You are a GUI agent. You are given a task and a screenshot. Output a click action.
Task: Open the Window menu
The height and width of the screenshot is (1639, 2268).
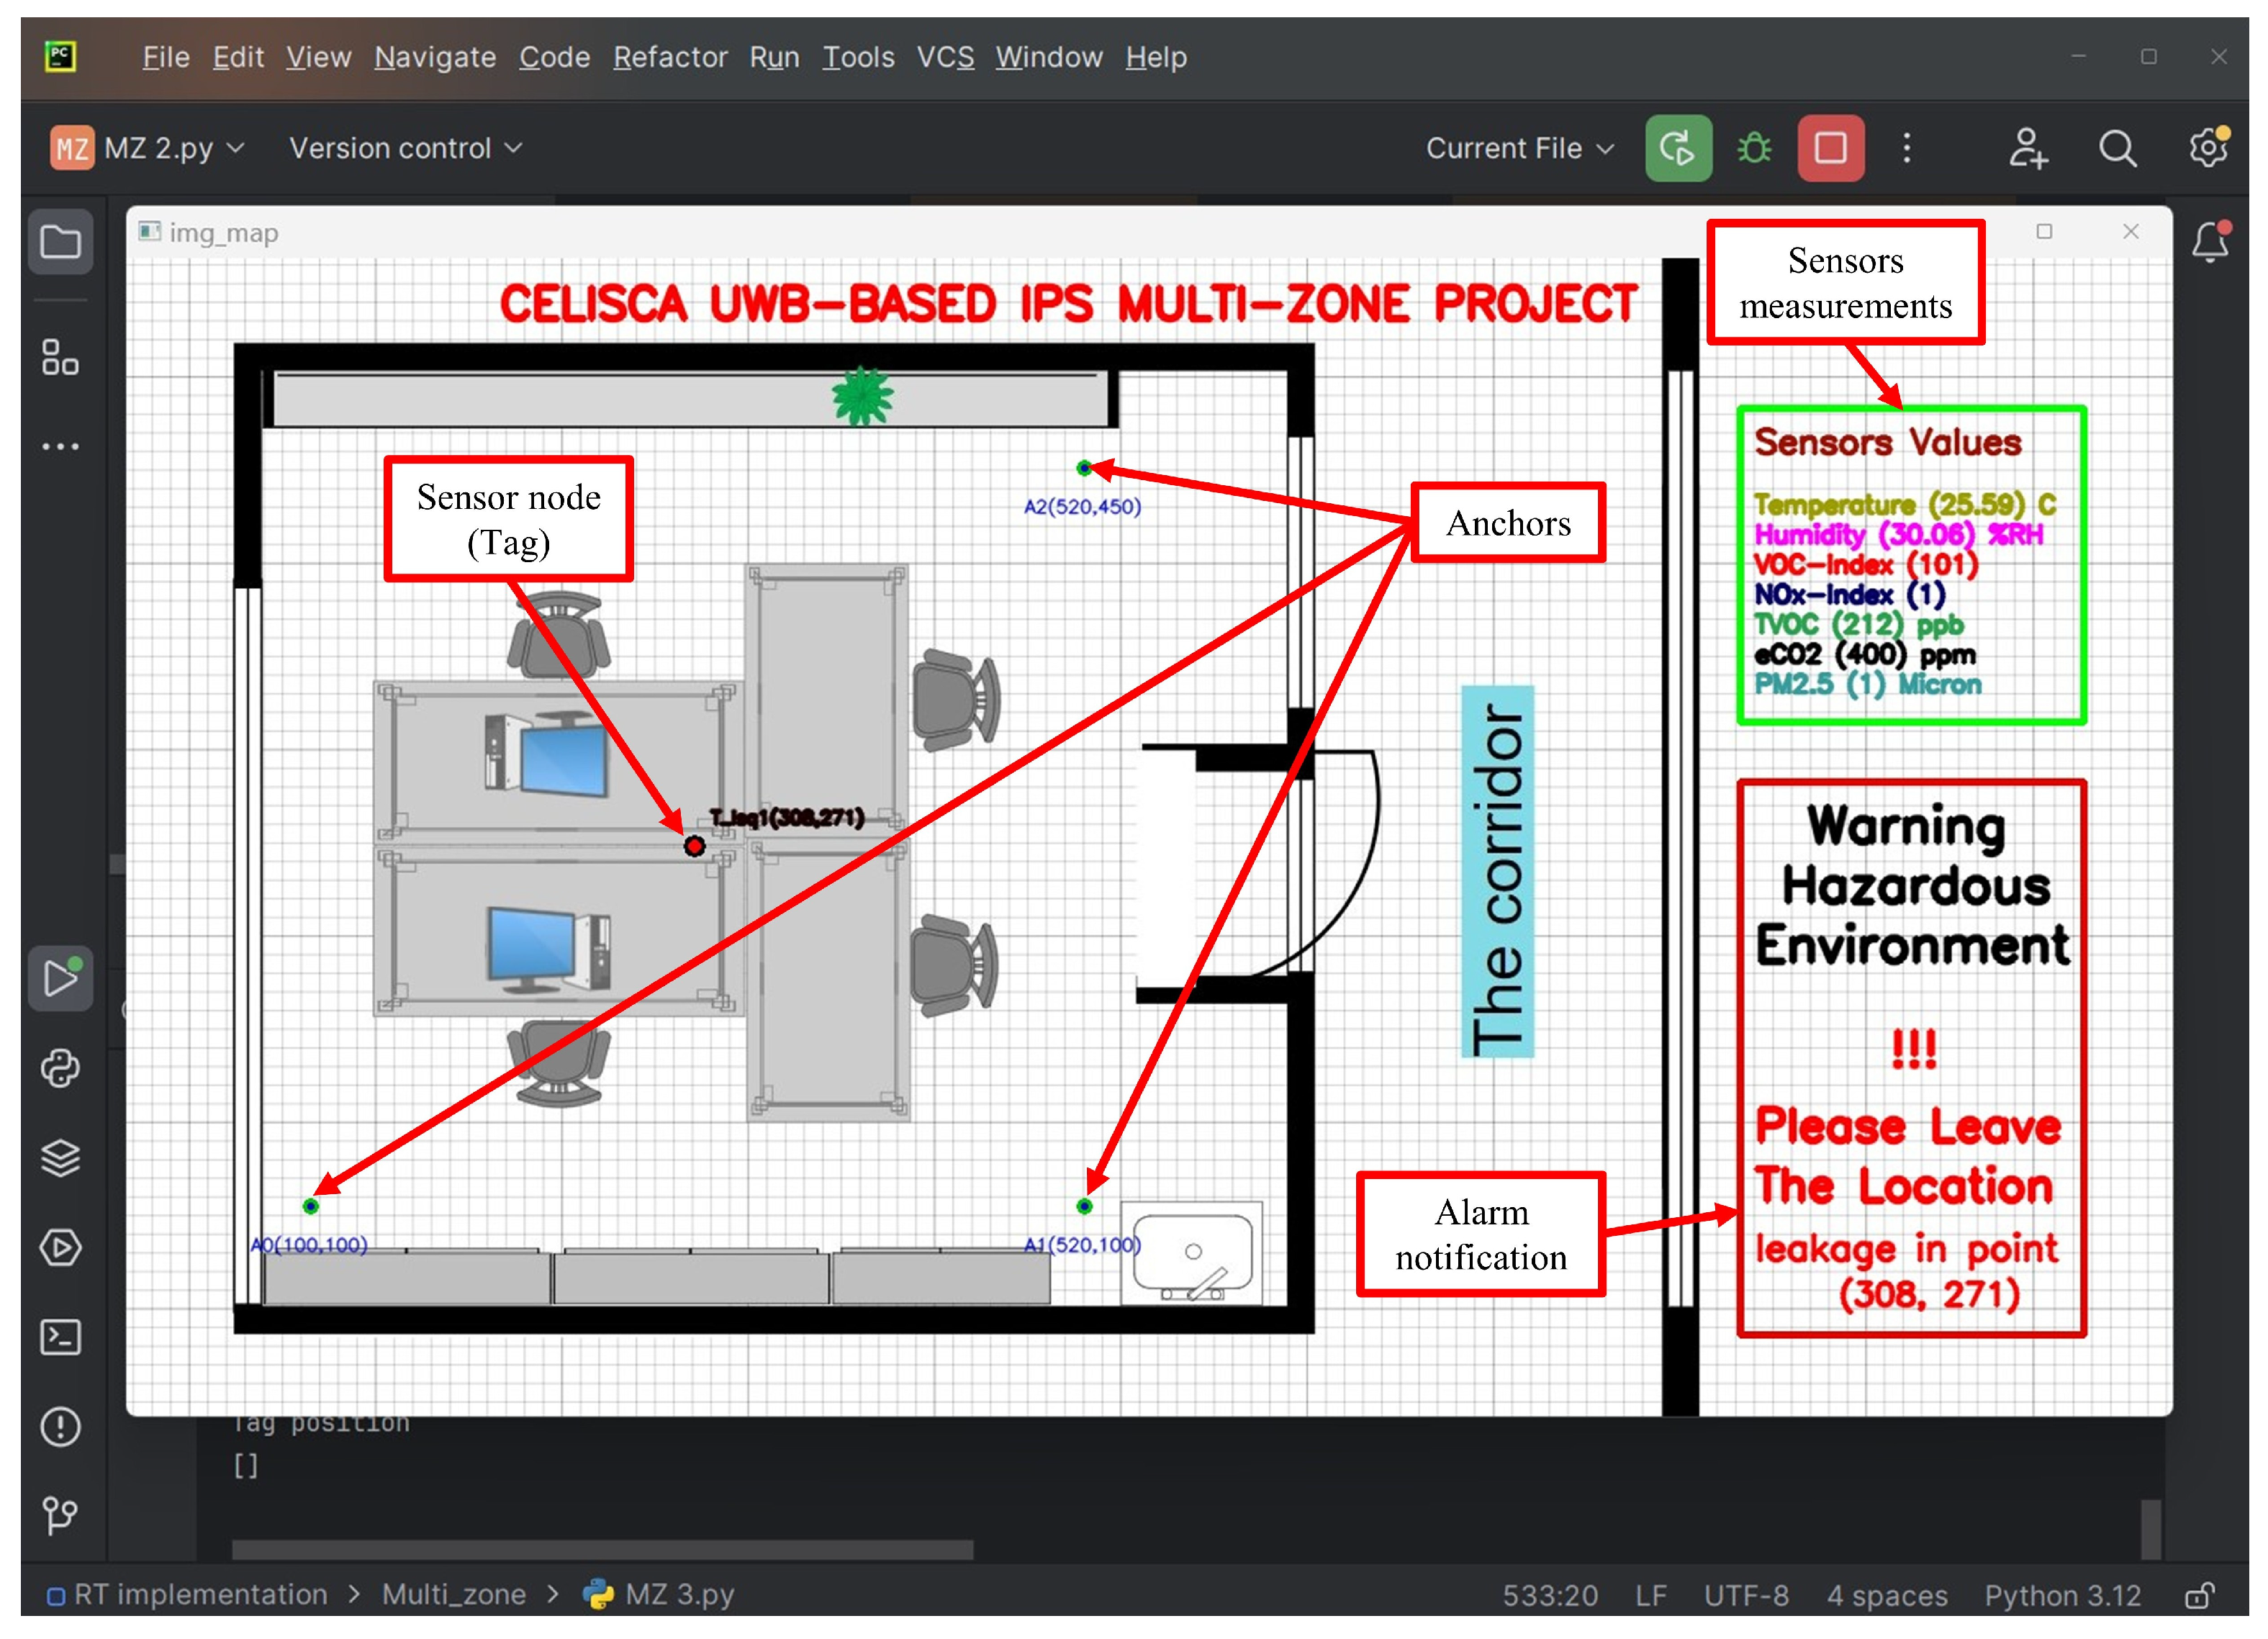(x=1049, y=57)
